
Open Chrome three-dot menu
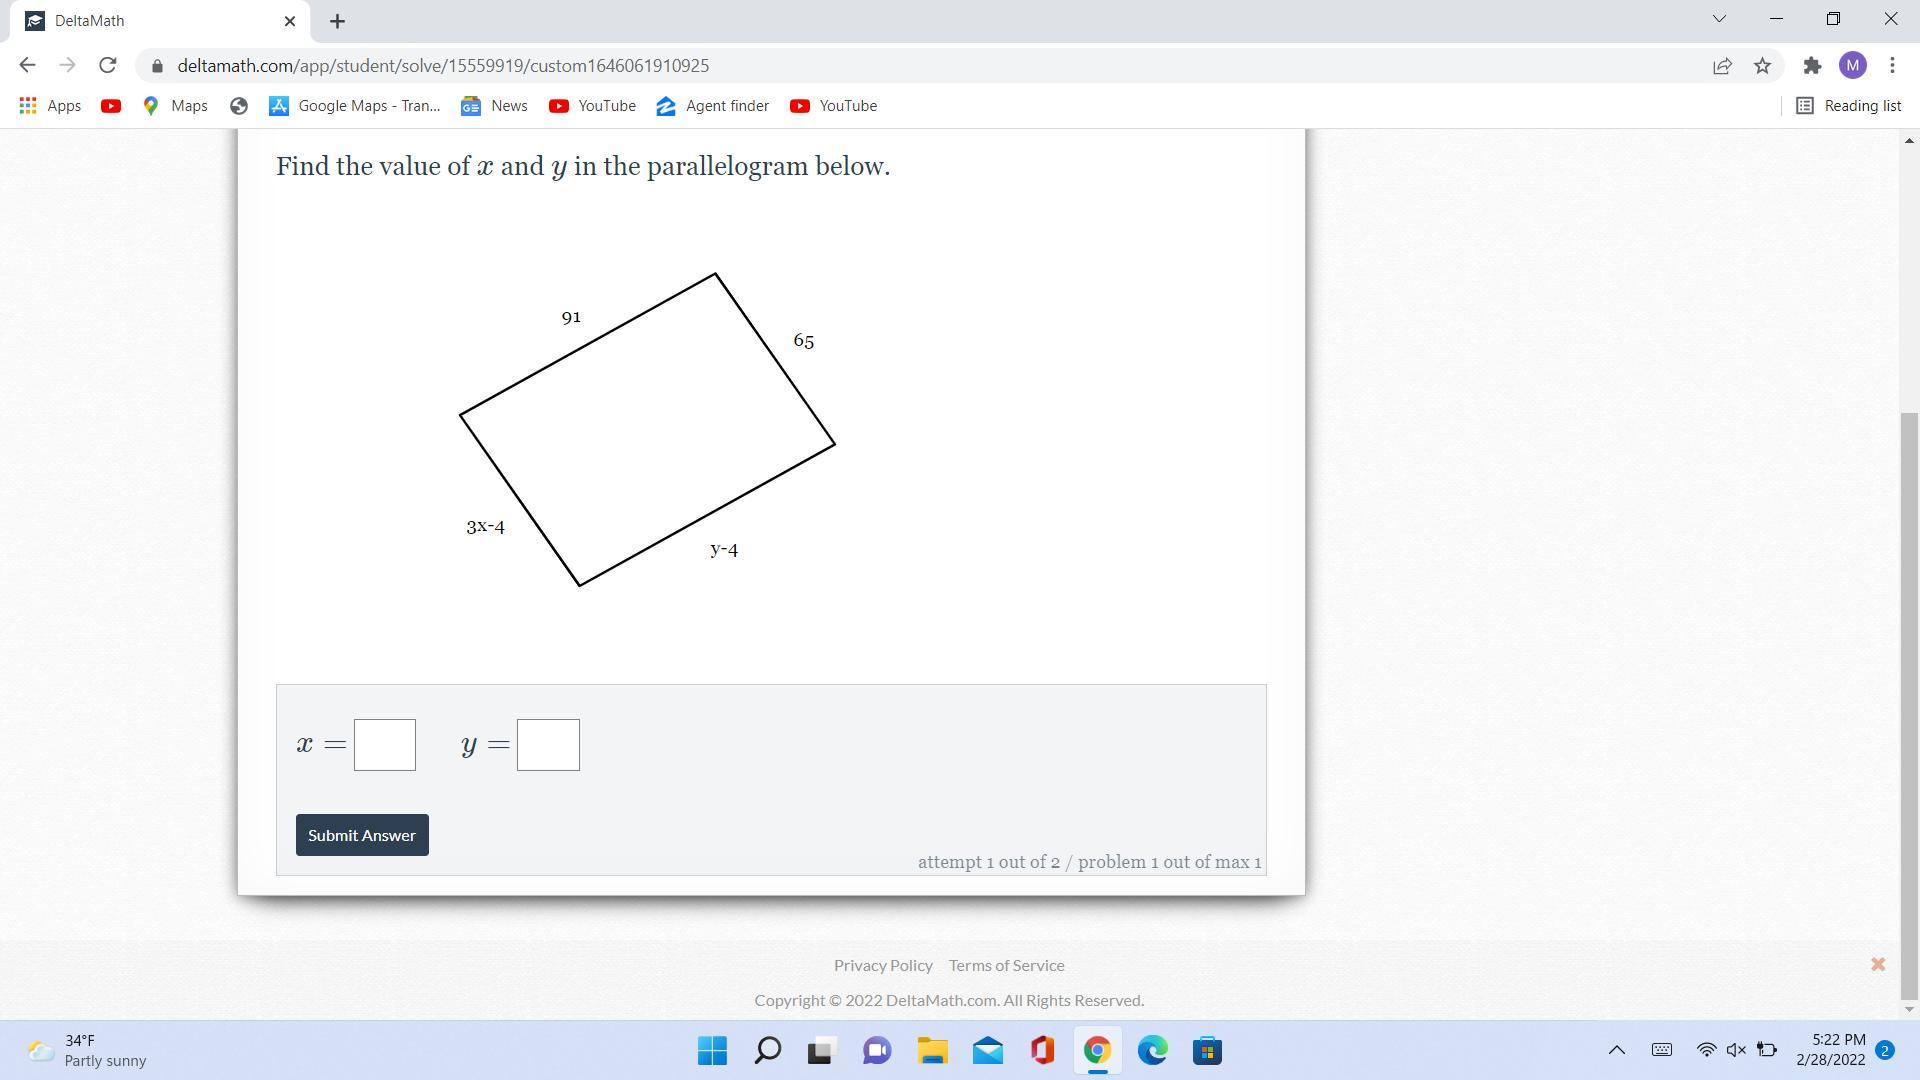pyautogui.click(x=1892, y=65)
